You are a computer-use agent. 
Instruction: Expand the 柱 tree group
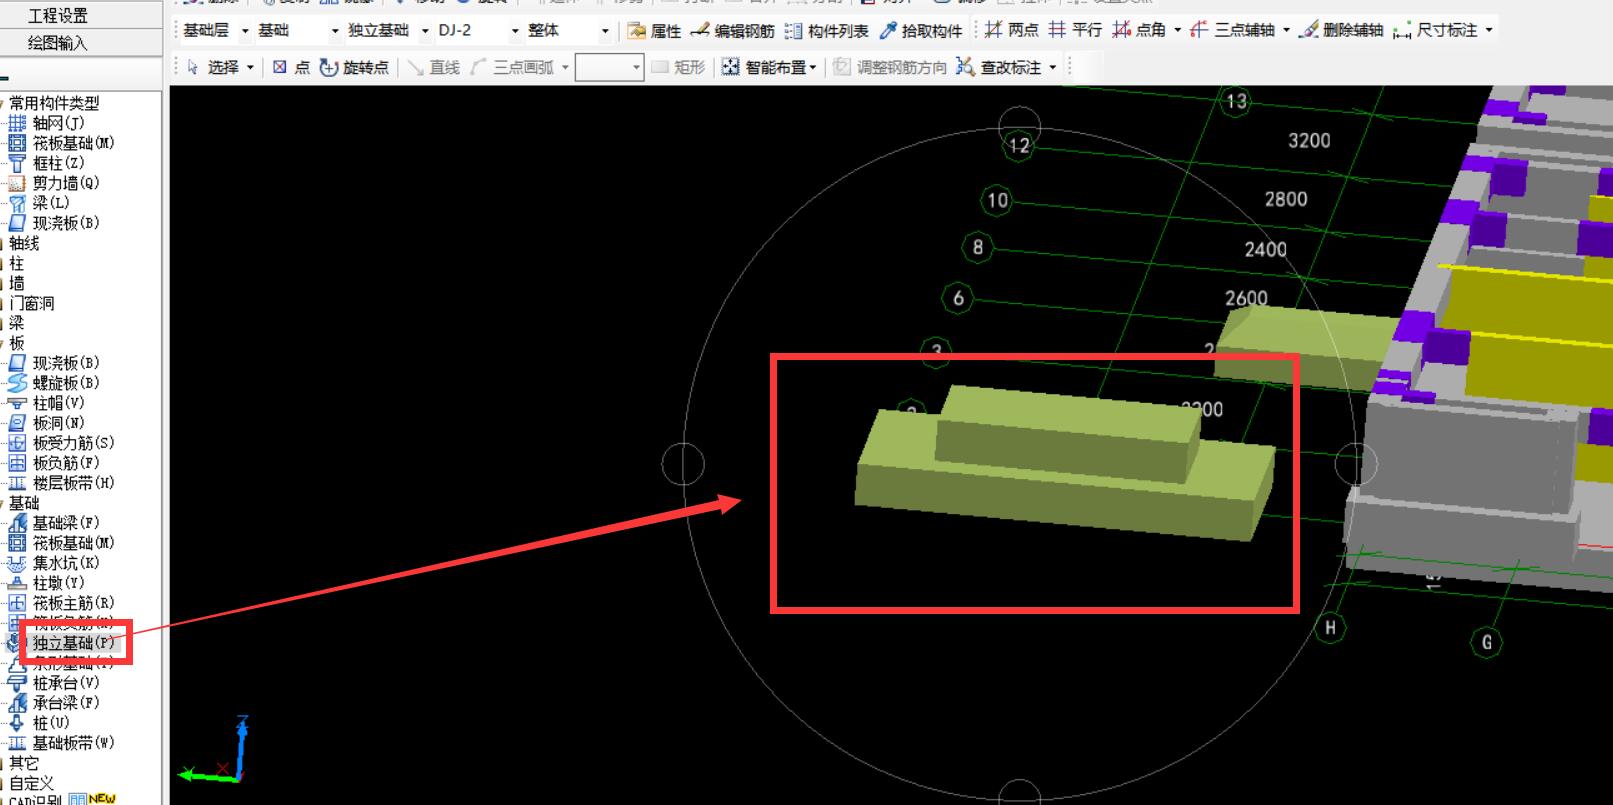16,263
